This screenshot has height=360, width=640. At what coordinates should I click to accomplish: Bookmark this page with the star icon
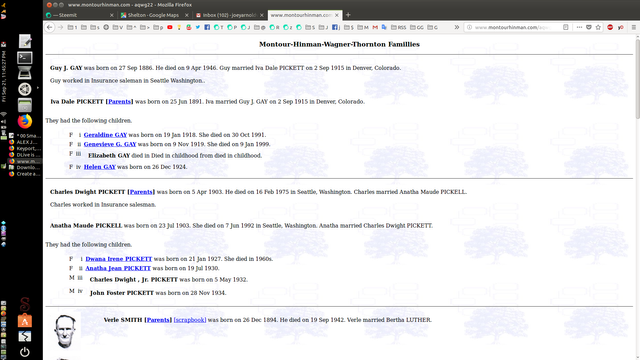[x=598, y=27]
